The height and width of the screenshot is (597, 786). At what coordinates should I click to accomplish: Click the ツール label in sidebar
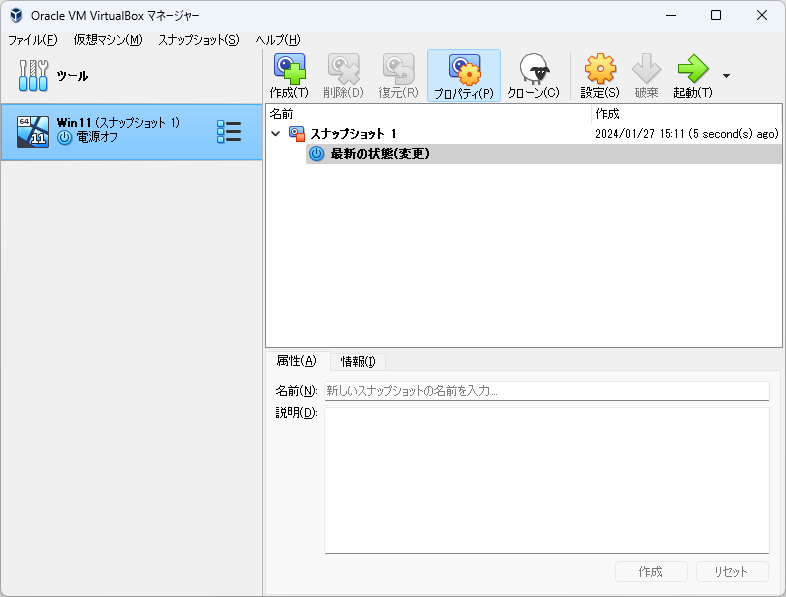tap(72, 76)
